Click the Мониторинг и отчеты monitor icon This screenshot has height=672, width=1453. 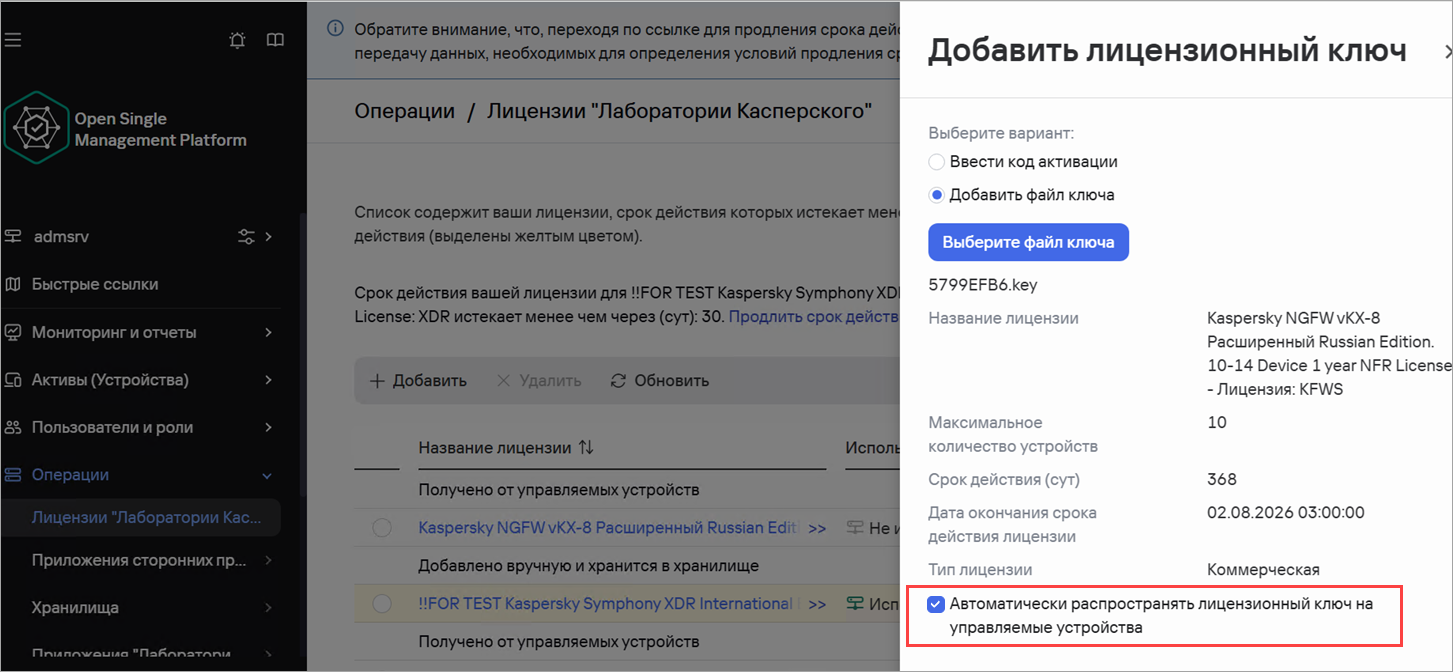click(13, 332)
